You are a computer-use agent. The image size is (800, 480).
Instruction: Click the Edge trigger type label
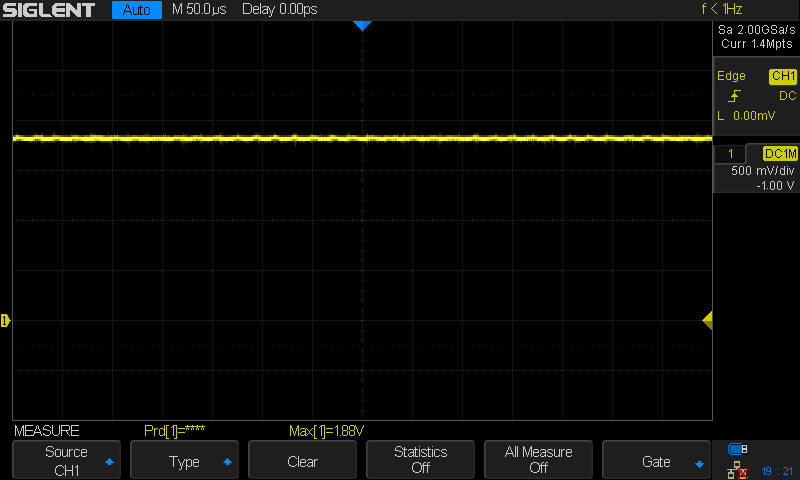click(731, 76)
